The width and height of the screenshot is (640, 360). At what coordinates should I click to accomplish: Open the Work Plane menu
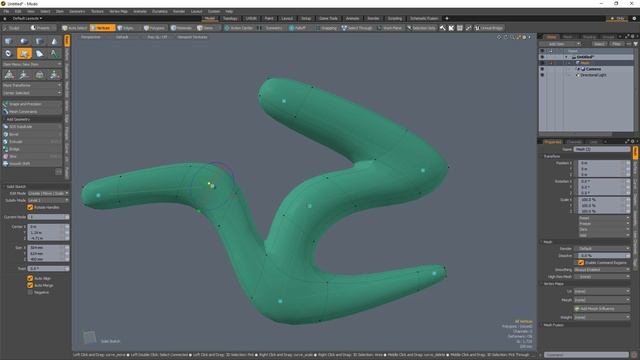point(390,28)
